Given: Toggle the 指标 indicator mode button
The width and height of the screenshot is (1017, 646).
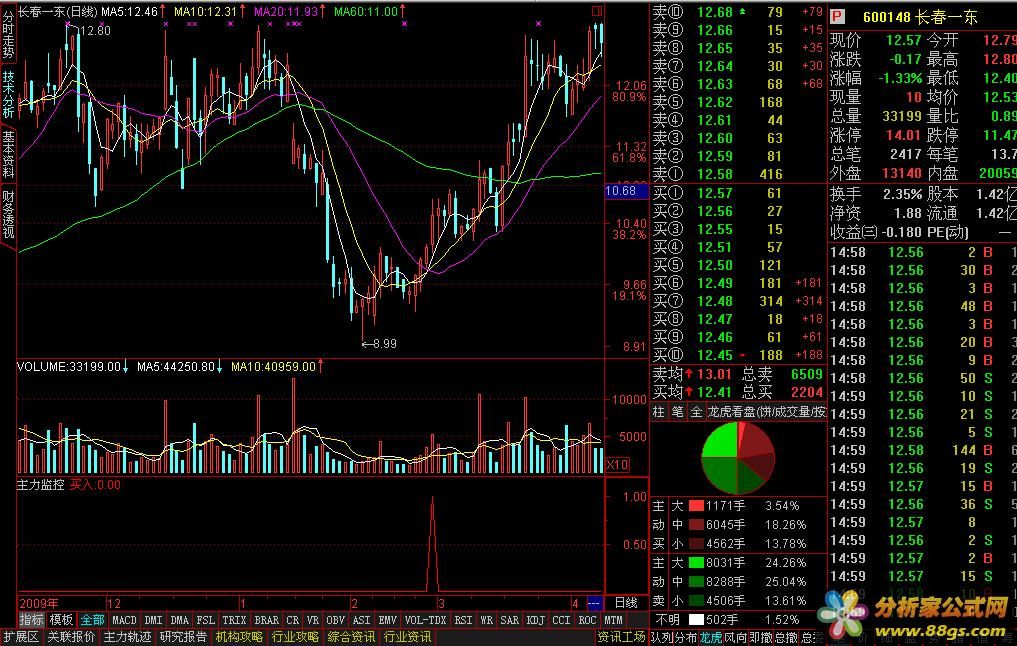Looking at the screenshot, I should pyautogui.click(x=32, y=620).
